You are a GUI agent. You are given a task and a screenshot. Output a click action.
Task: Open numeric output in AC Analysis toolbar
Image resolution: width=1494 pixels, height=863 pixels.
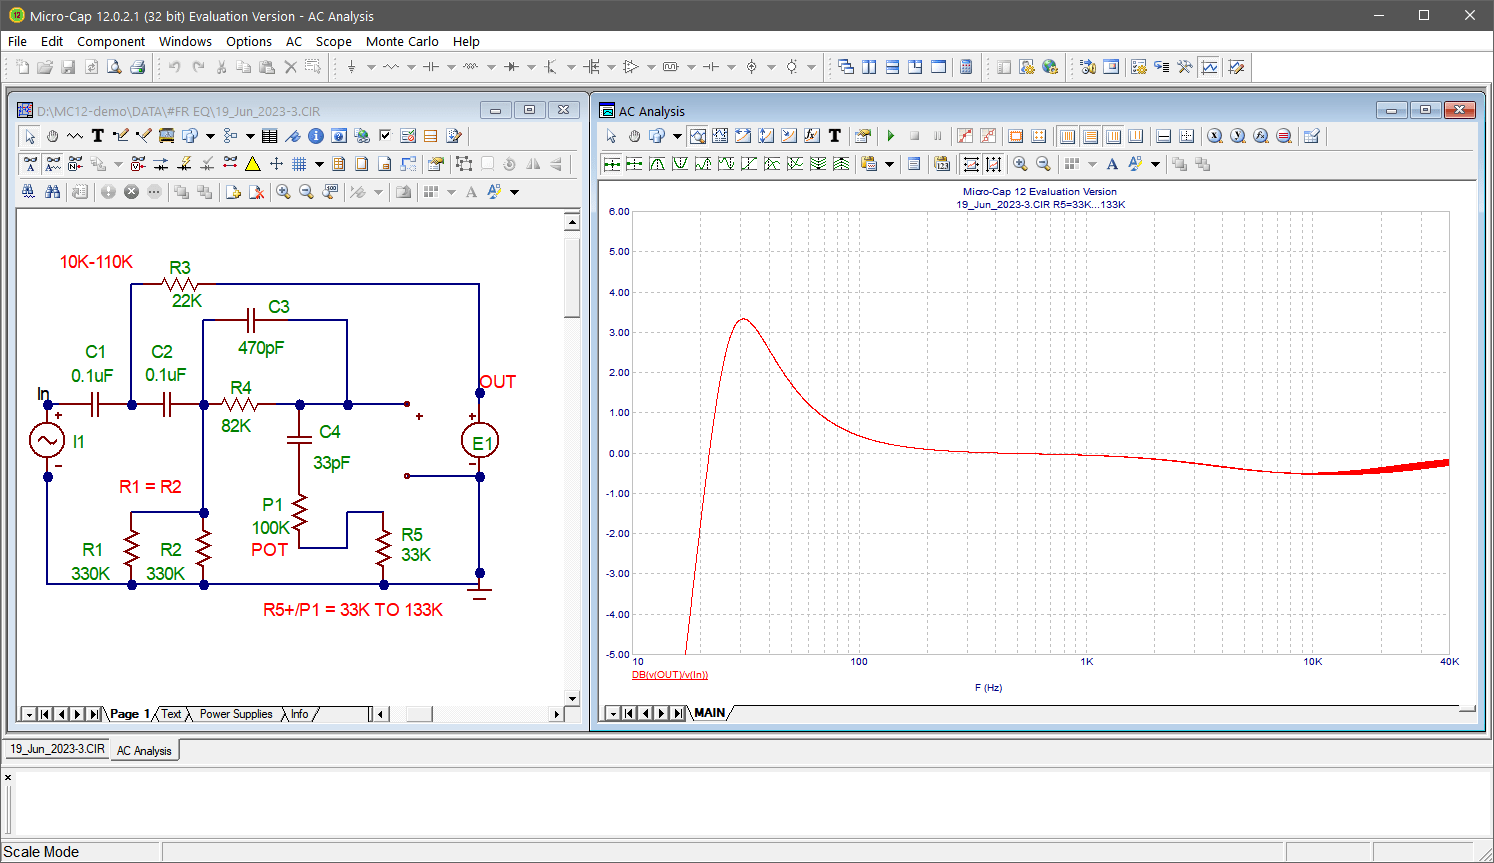914,164
